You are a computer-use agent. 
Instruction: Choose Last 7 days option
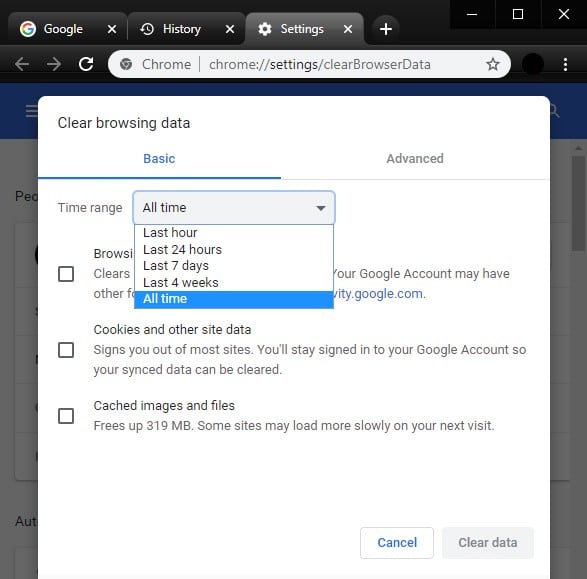point(234,266)
